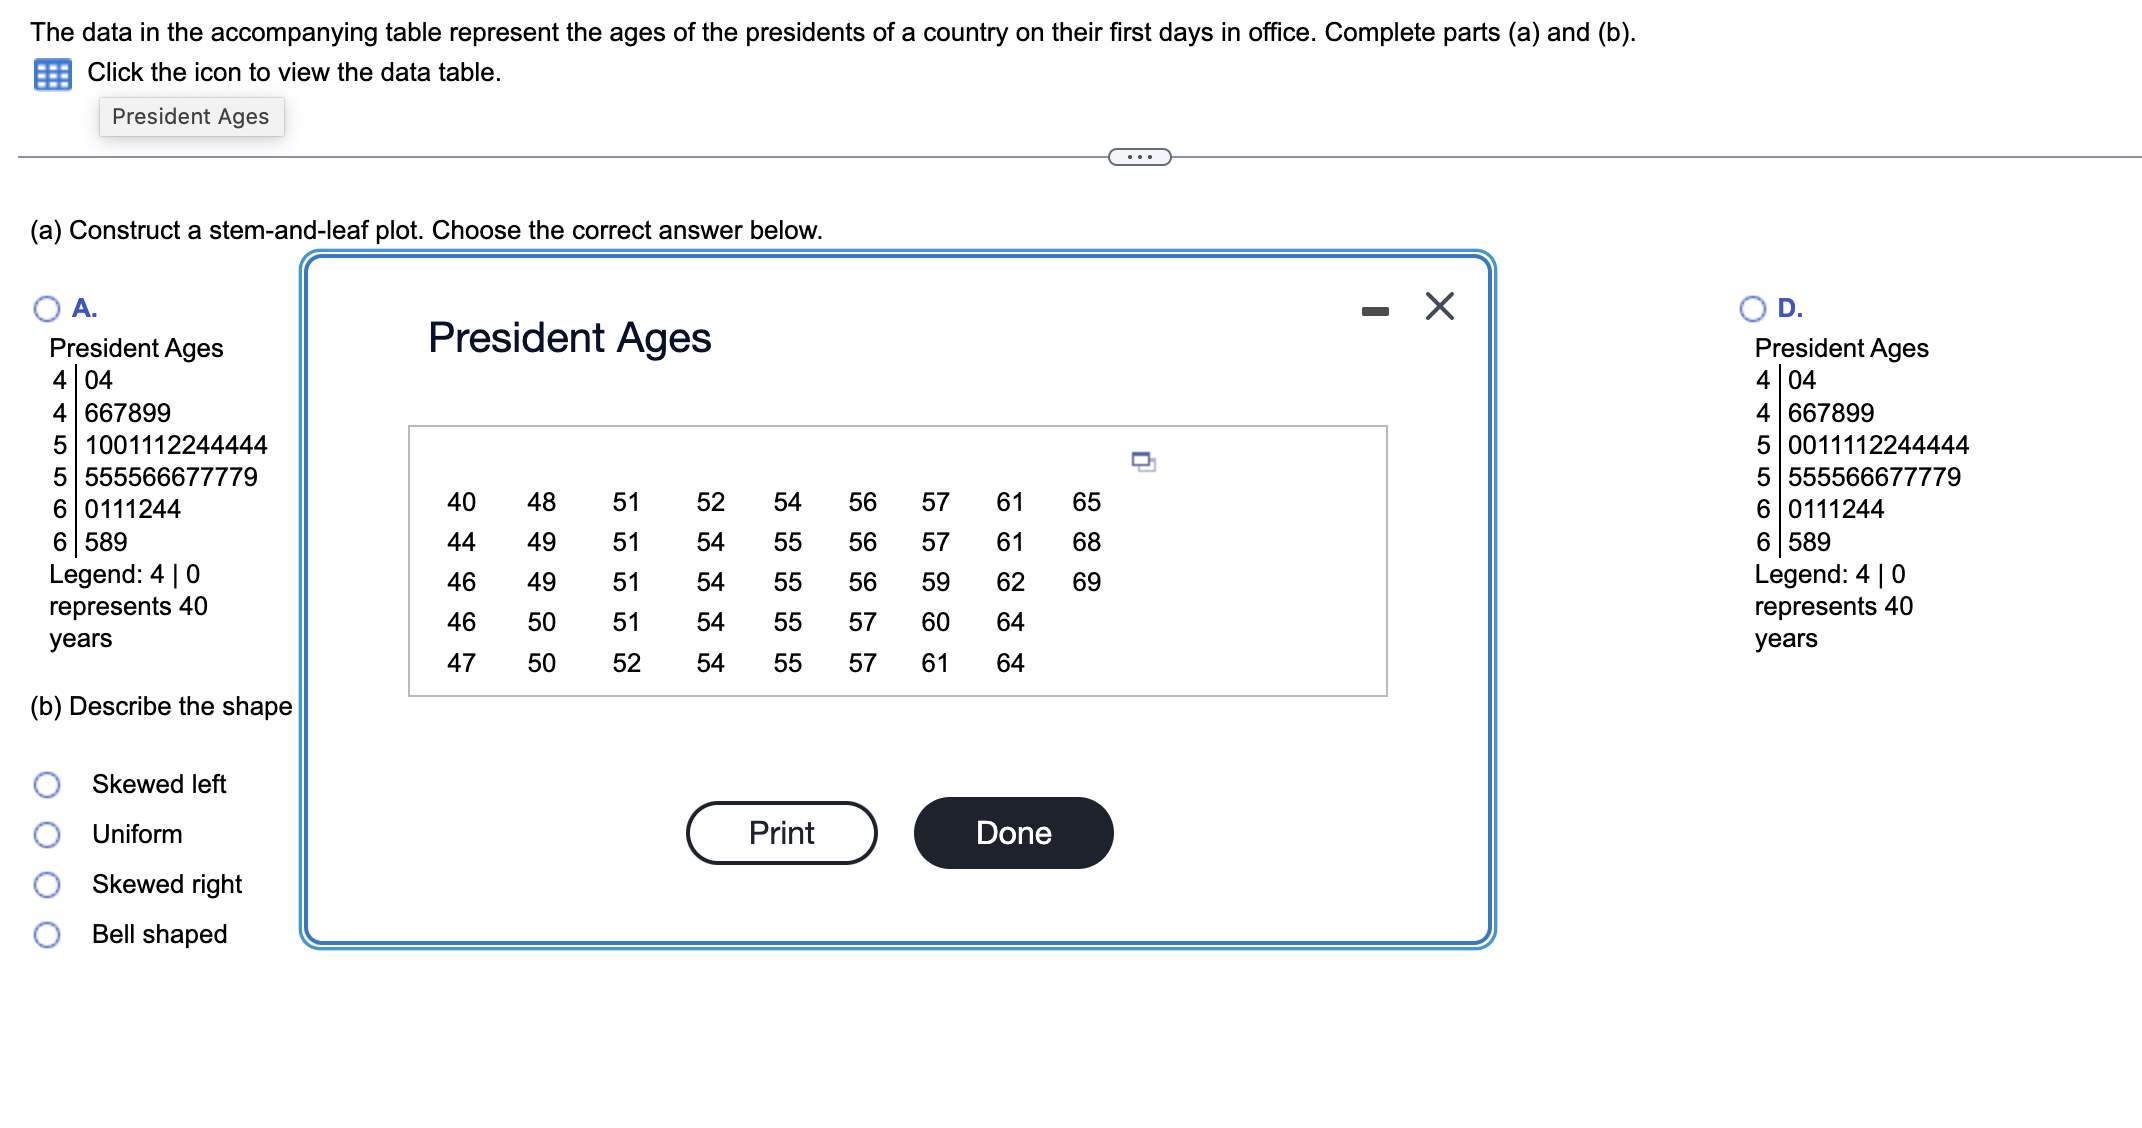Open the President Ages table button
The image size is (2142, 1128).
tap(191, 116)
